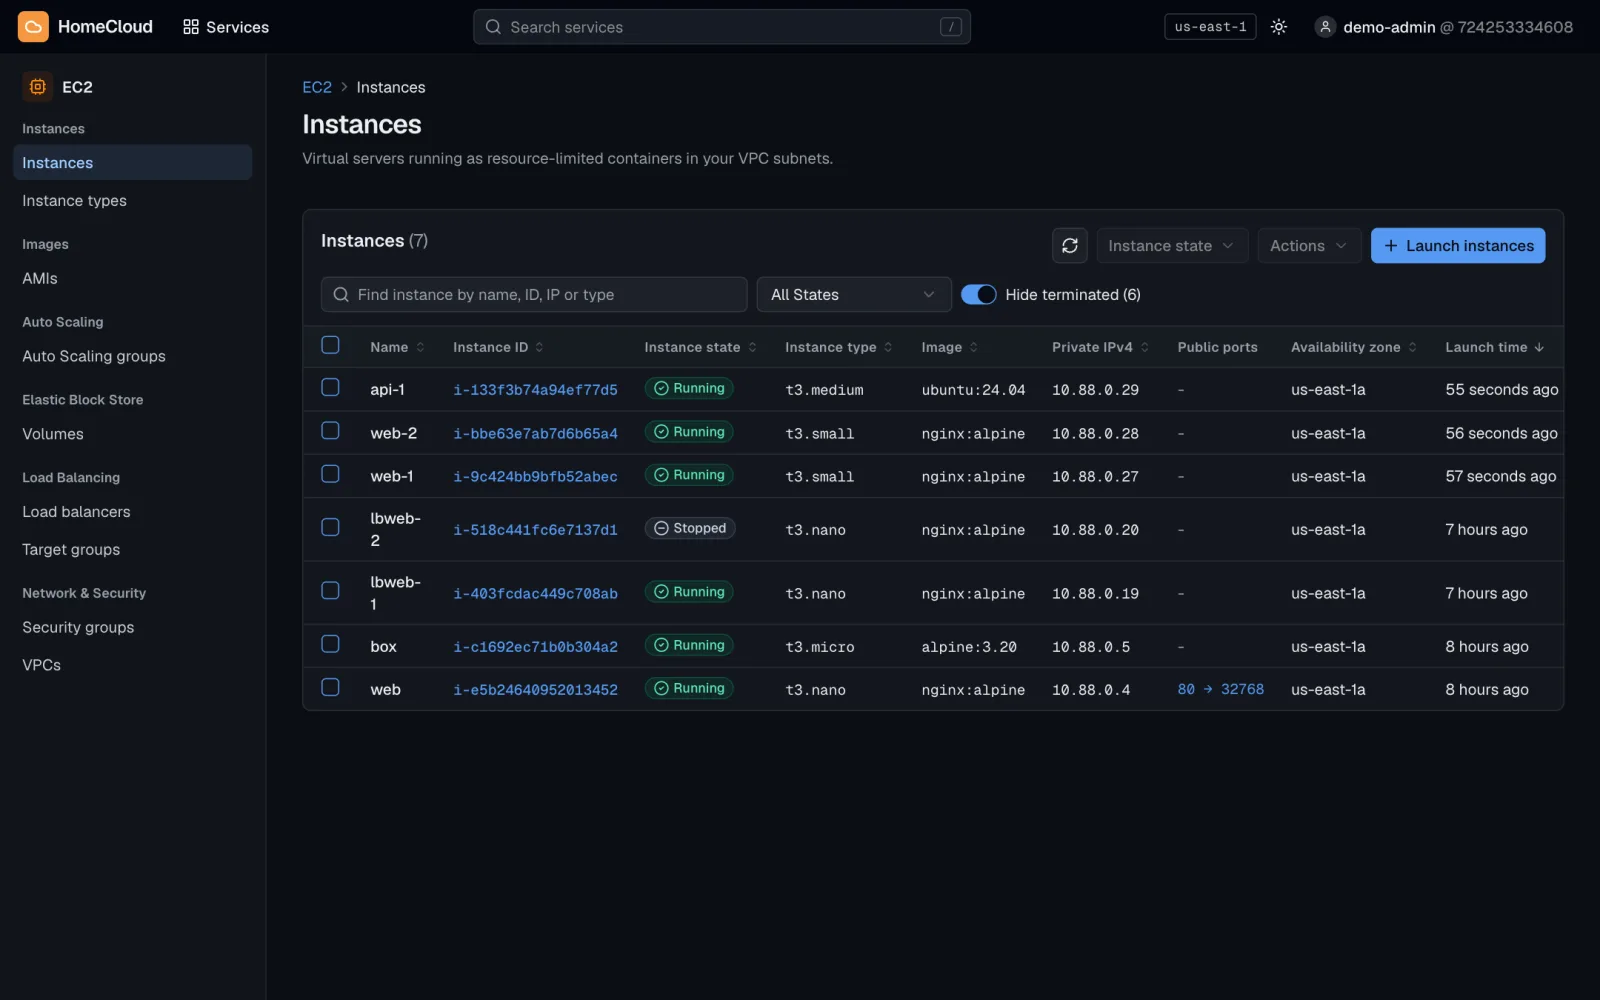
Task: Sort by Name column arrows
Action: point(421,348)
